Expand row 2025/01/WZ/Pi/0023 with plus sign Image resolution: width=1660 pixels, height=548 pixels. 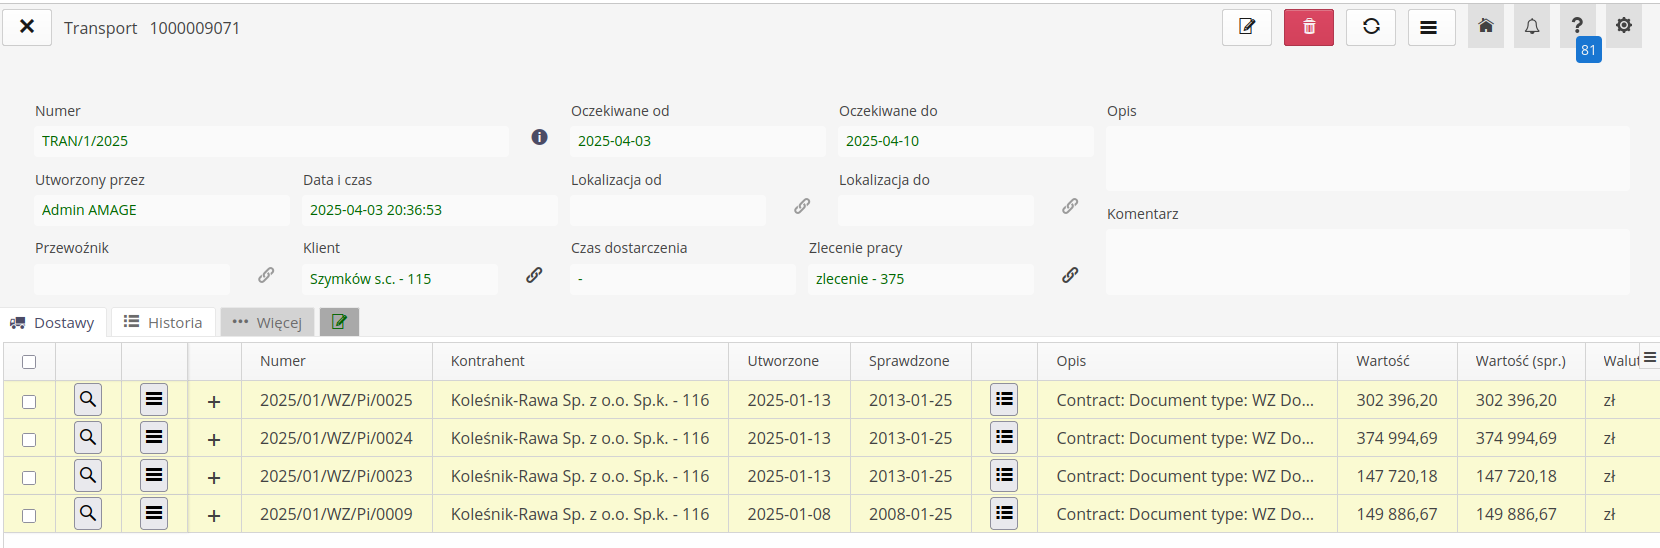pos(214,478)
